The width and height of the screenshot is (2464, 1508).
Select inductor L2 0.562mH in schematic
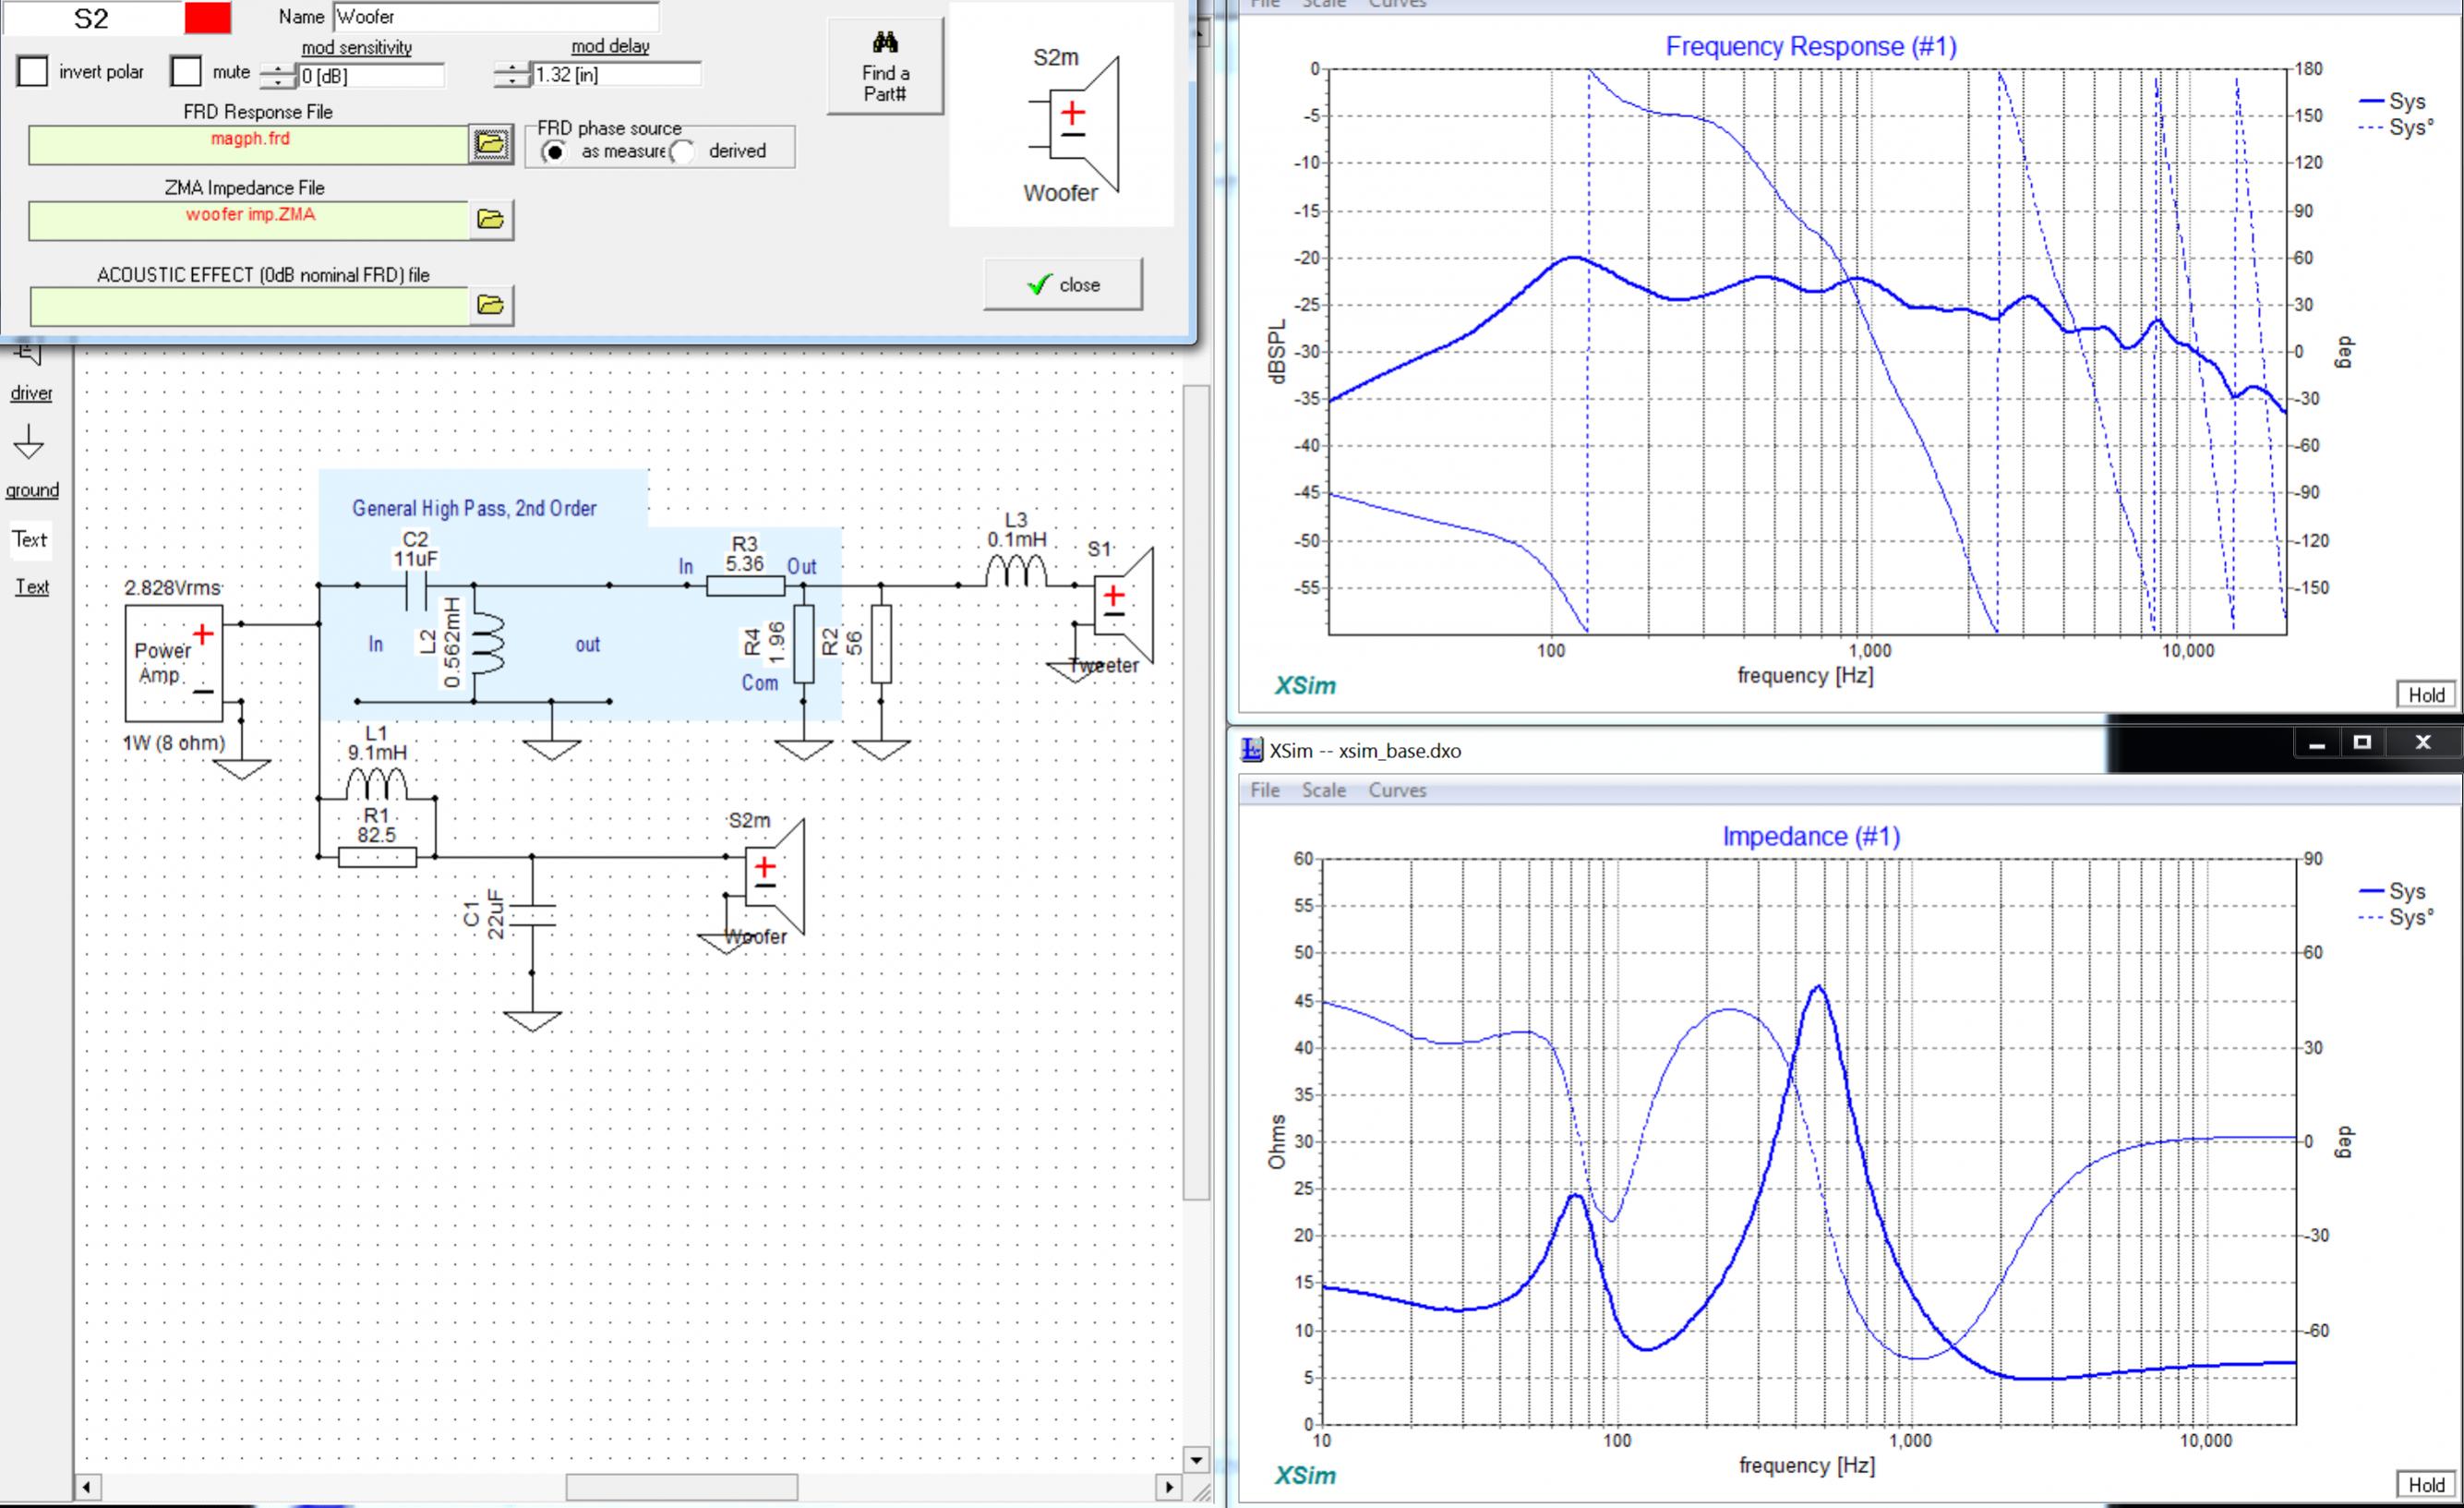coord(487,644)
